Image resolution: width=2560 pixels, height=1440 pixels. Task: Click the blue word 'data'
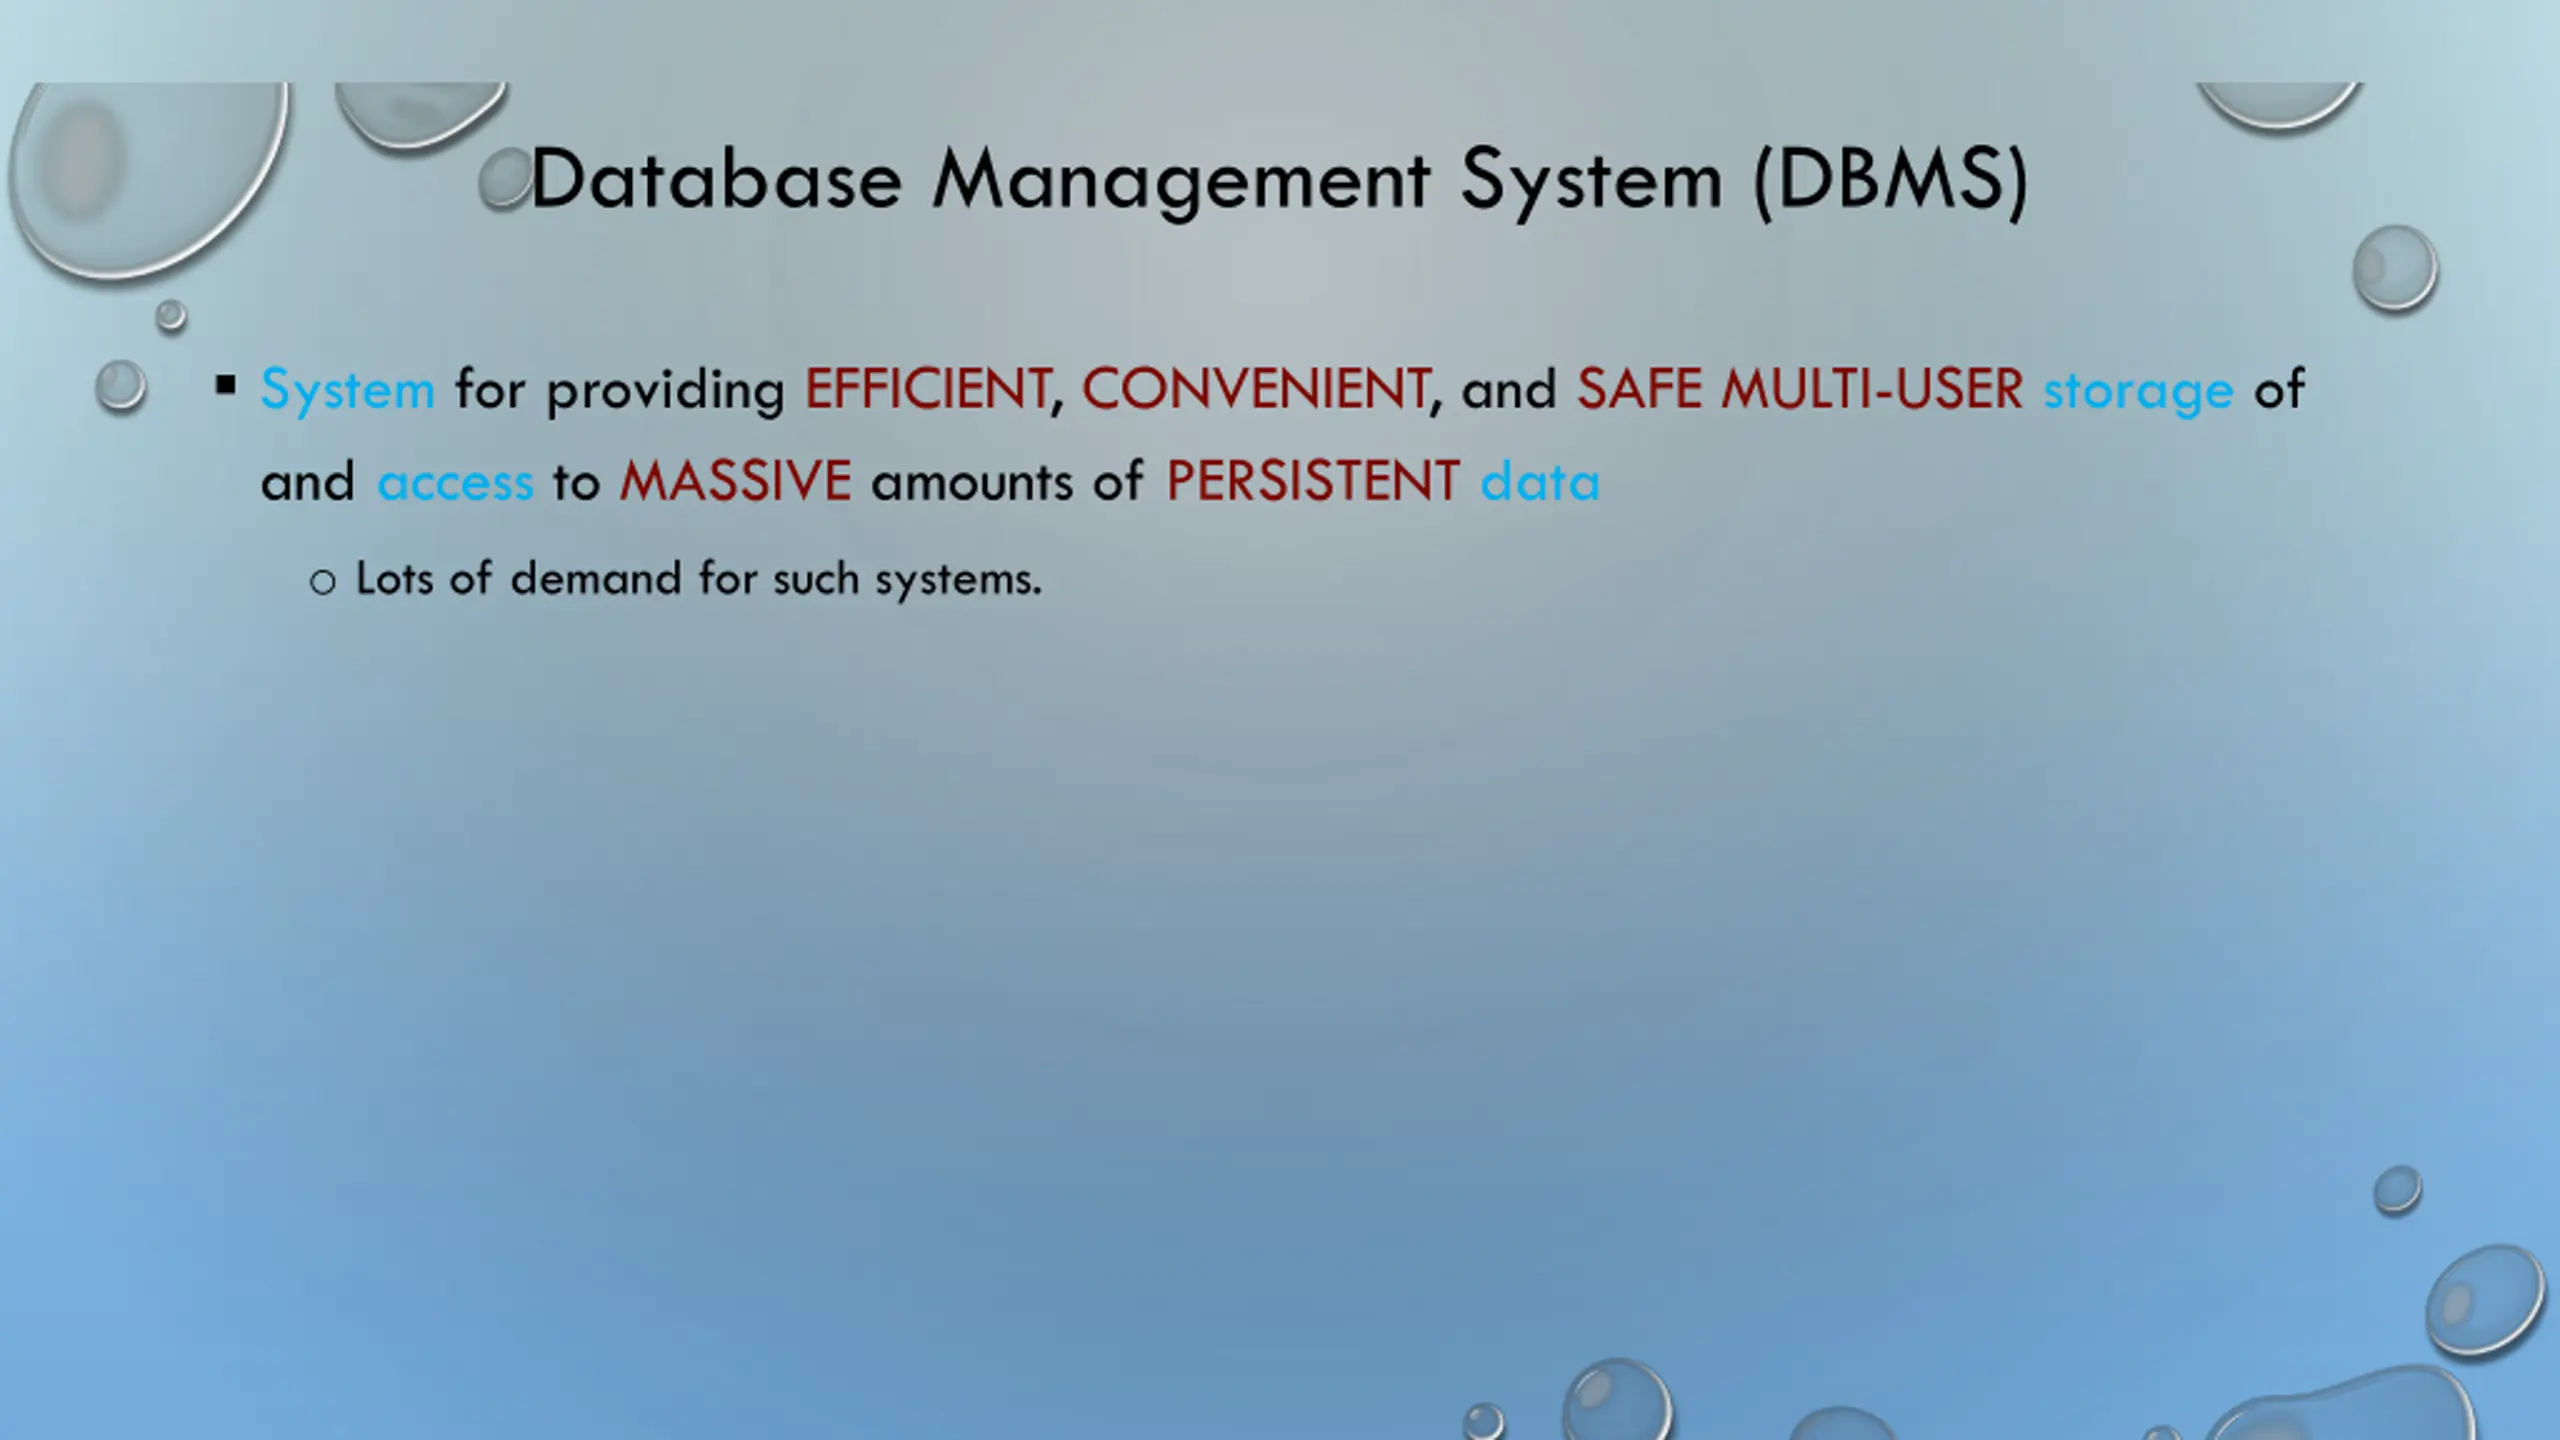[x=1540, y=481]
